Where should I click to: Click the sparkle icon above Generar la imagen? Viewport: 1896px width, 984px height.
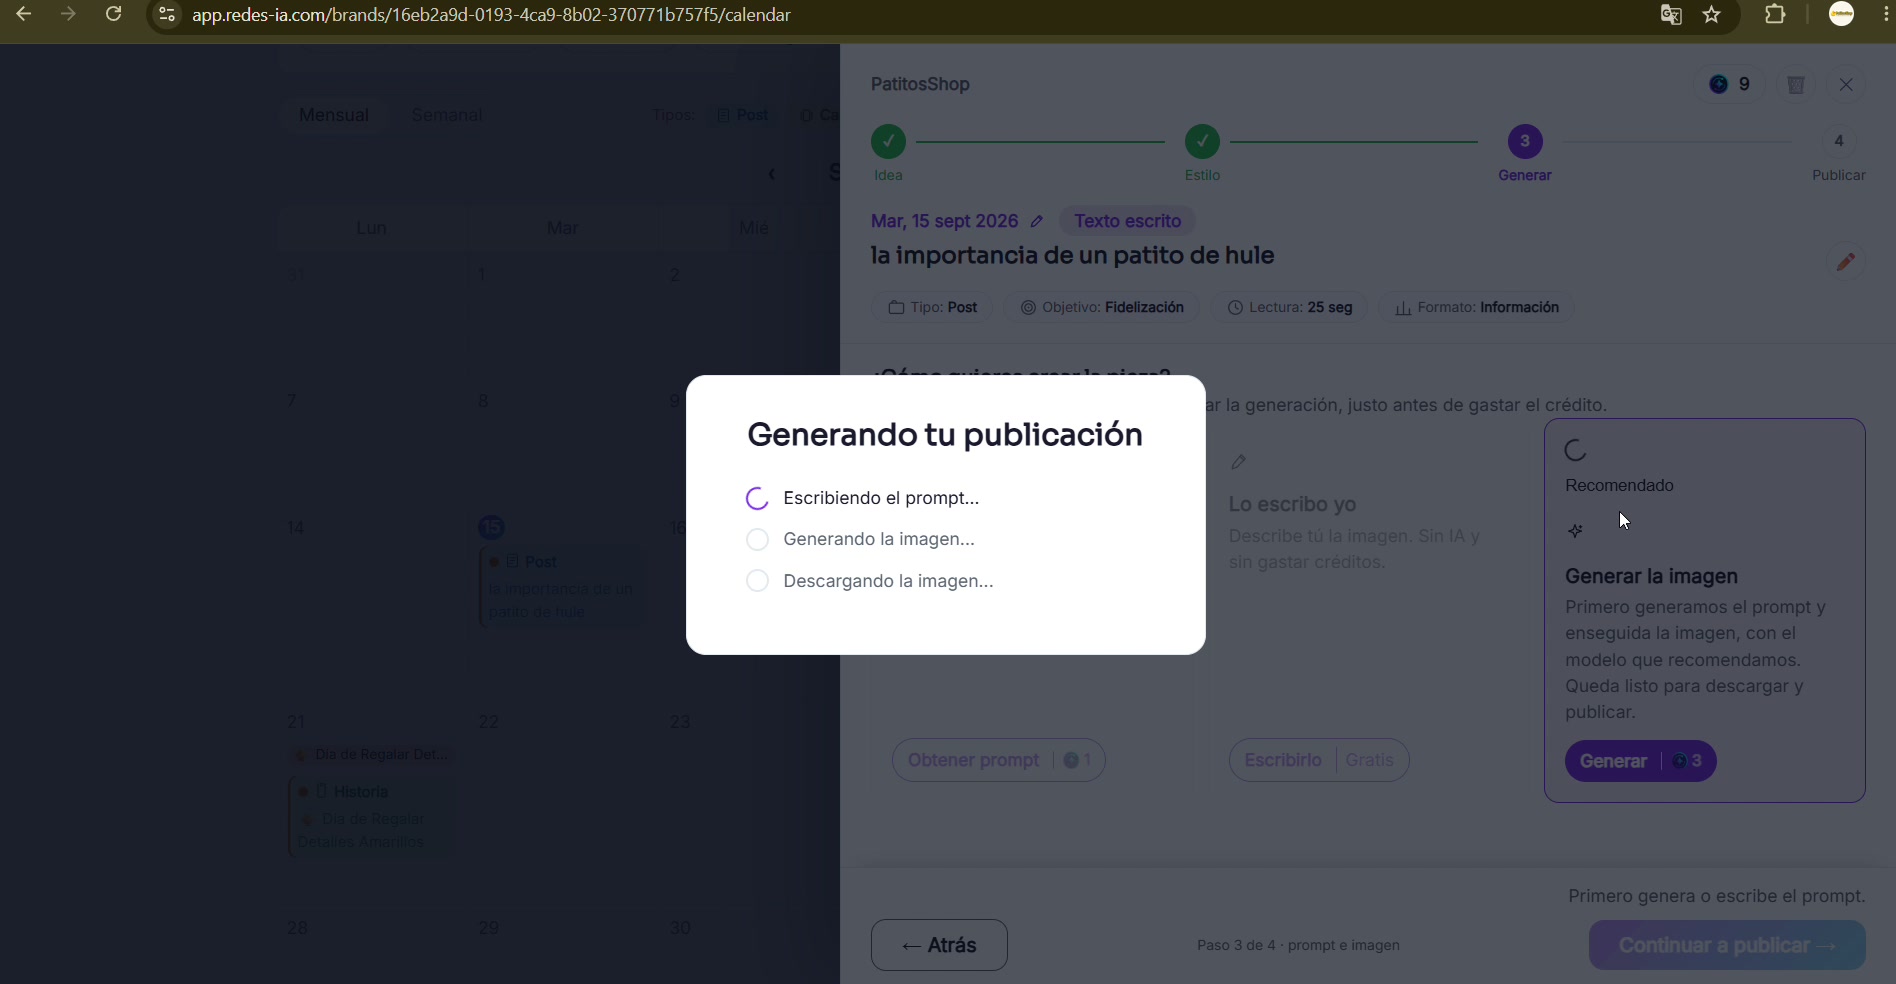pyautogui.click(x=1575, y=531)
